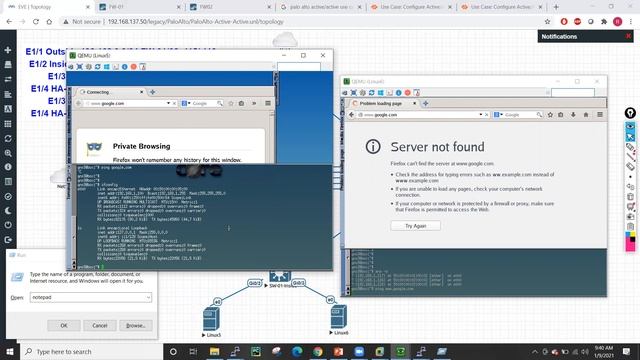Expand the Open combo box dropdown in Run dialog
640x360 pixels.
point(148,298)
